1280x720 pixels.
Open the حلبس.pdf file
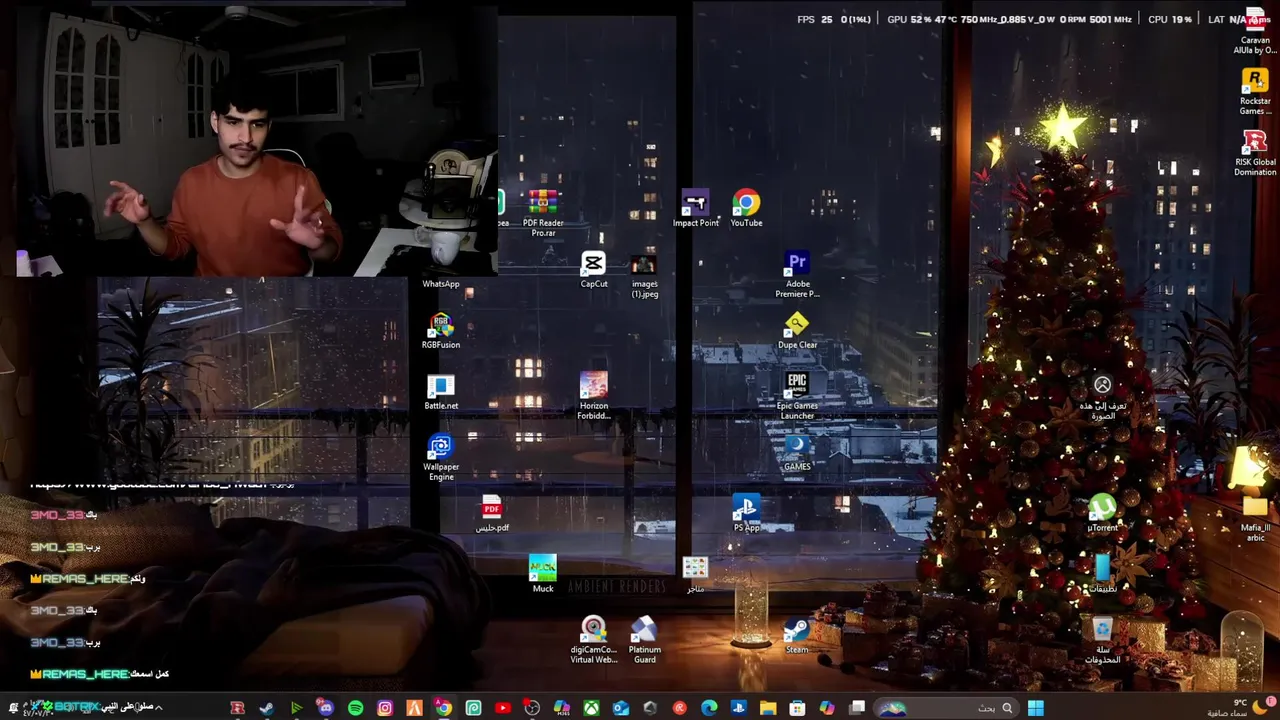click(x=492, y=514)
